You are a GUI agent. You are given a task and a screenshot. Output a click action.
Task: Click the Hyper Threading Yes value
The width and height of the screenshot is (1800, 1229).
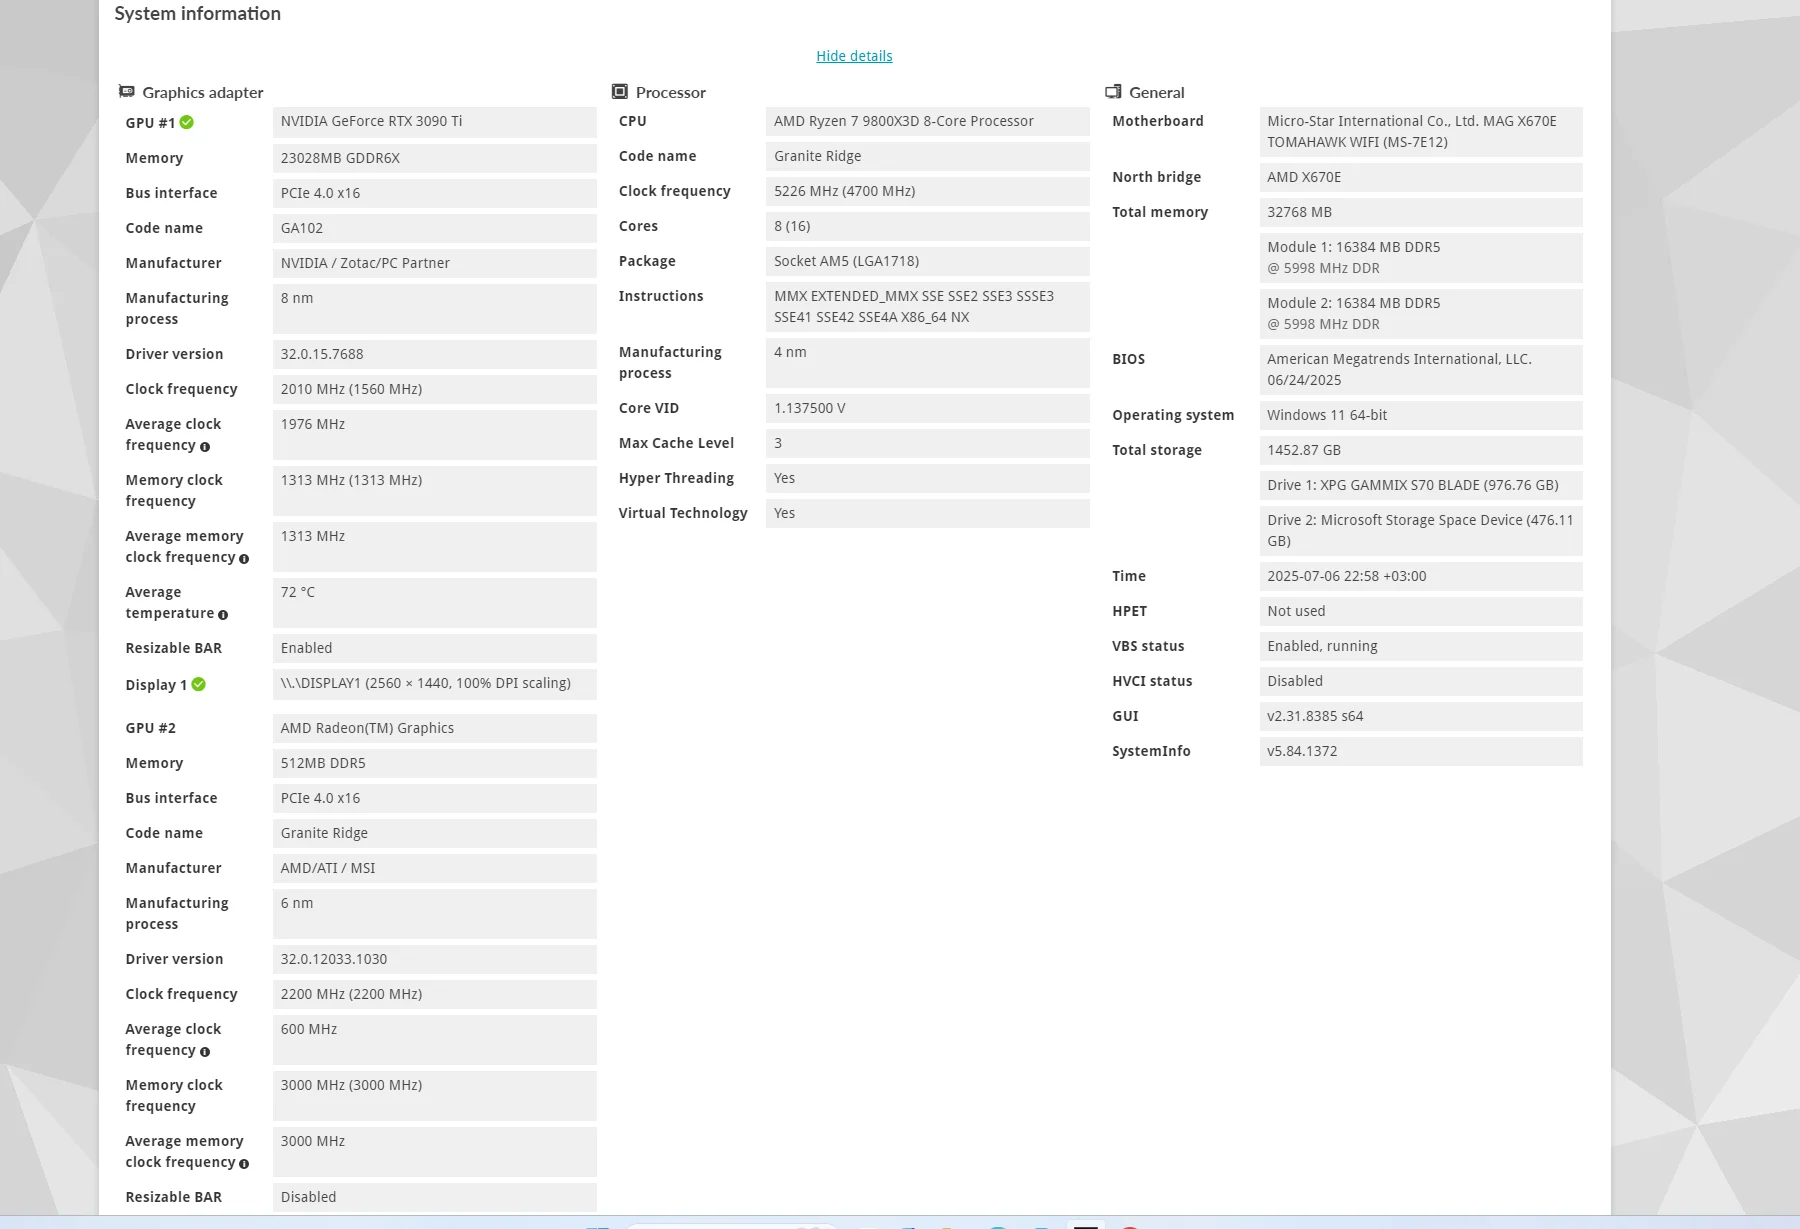click(x=928, y=478)
